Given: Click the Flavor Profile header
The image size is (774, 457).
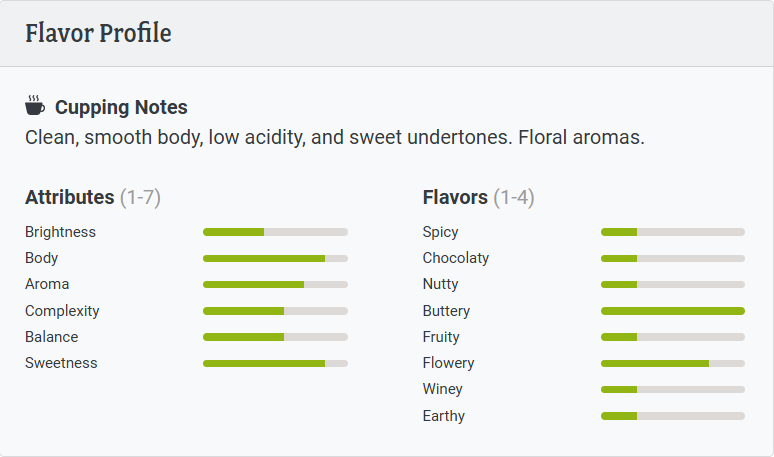Looking at the screenshot, I should (98, 33).
